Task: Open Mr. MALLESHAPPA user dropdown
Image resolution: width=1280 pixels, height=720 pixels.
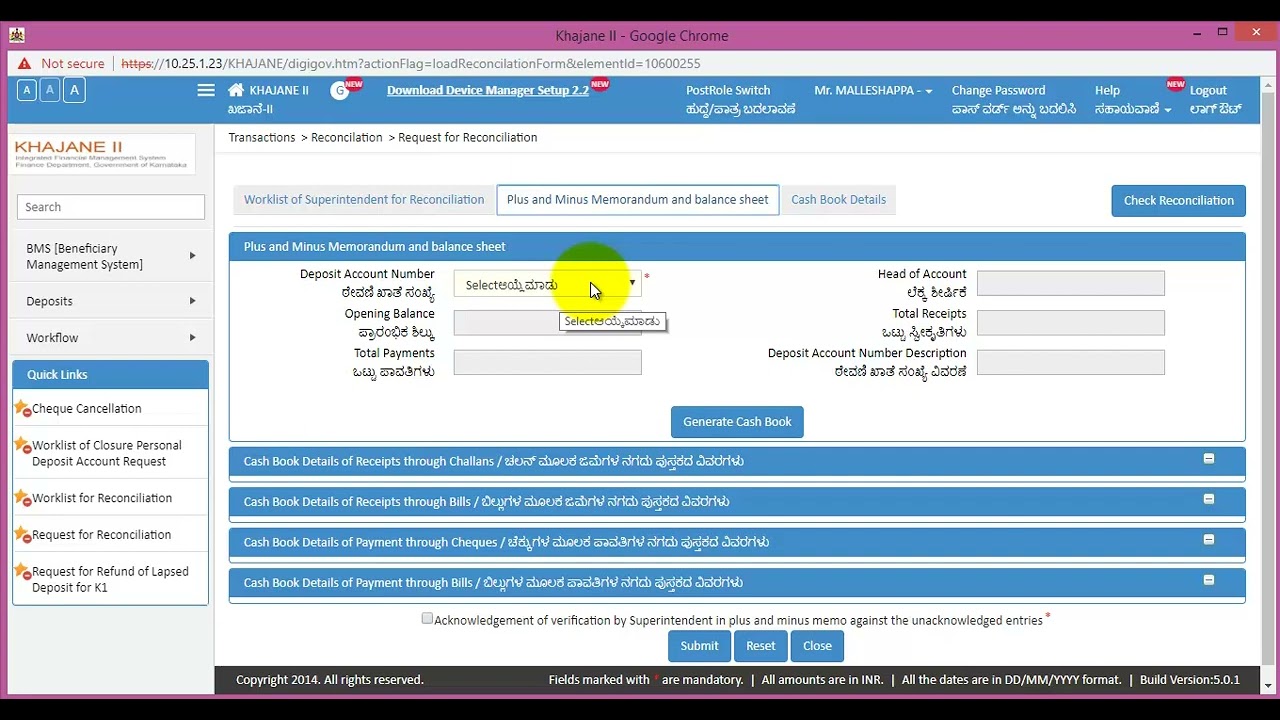Action: point(873,90)
